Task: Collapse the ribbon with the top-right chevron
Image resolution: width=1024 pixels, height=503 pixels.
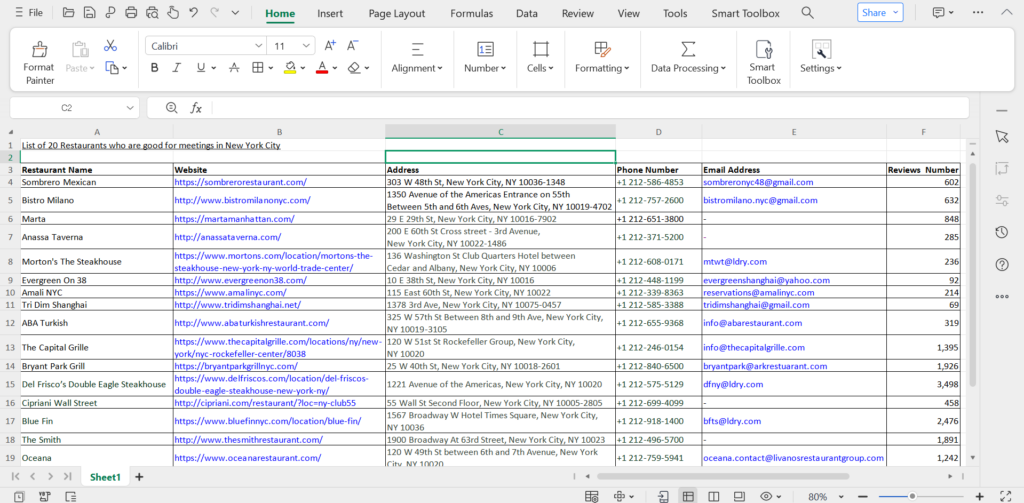Action: (x=1006, y=12)
